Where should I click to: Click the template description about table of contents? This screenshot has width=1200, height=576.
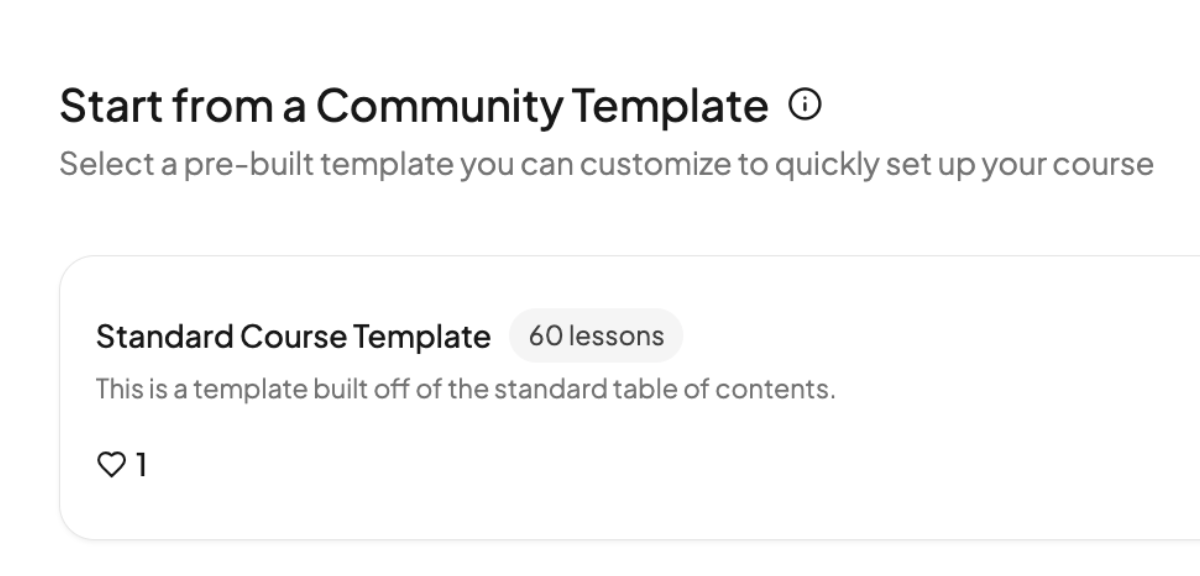tap(465, 389)
